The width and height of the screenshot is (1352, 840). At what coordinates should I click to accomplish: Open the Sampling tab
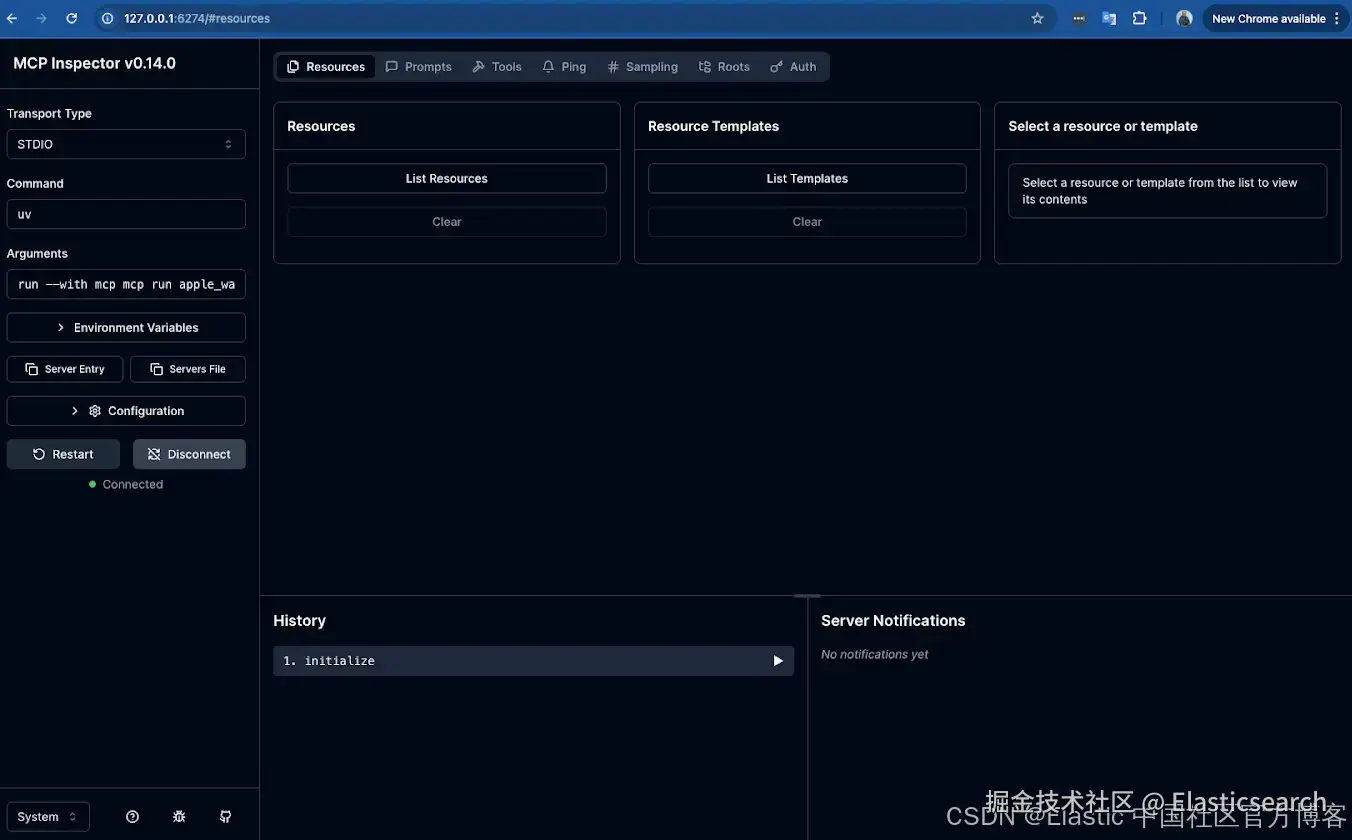coord(643,67)
